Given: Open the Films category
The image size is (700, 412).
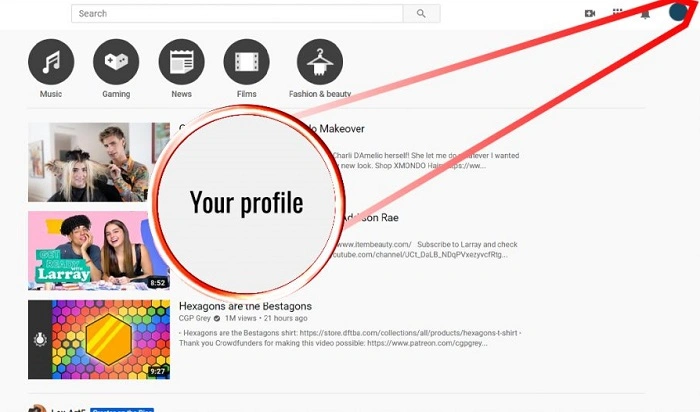Looking at the screenshot, I should click(246, 62).
